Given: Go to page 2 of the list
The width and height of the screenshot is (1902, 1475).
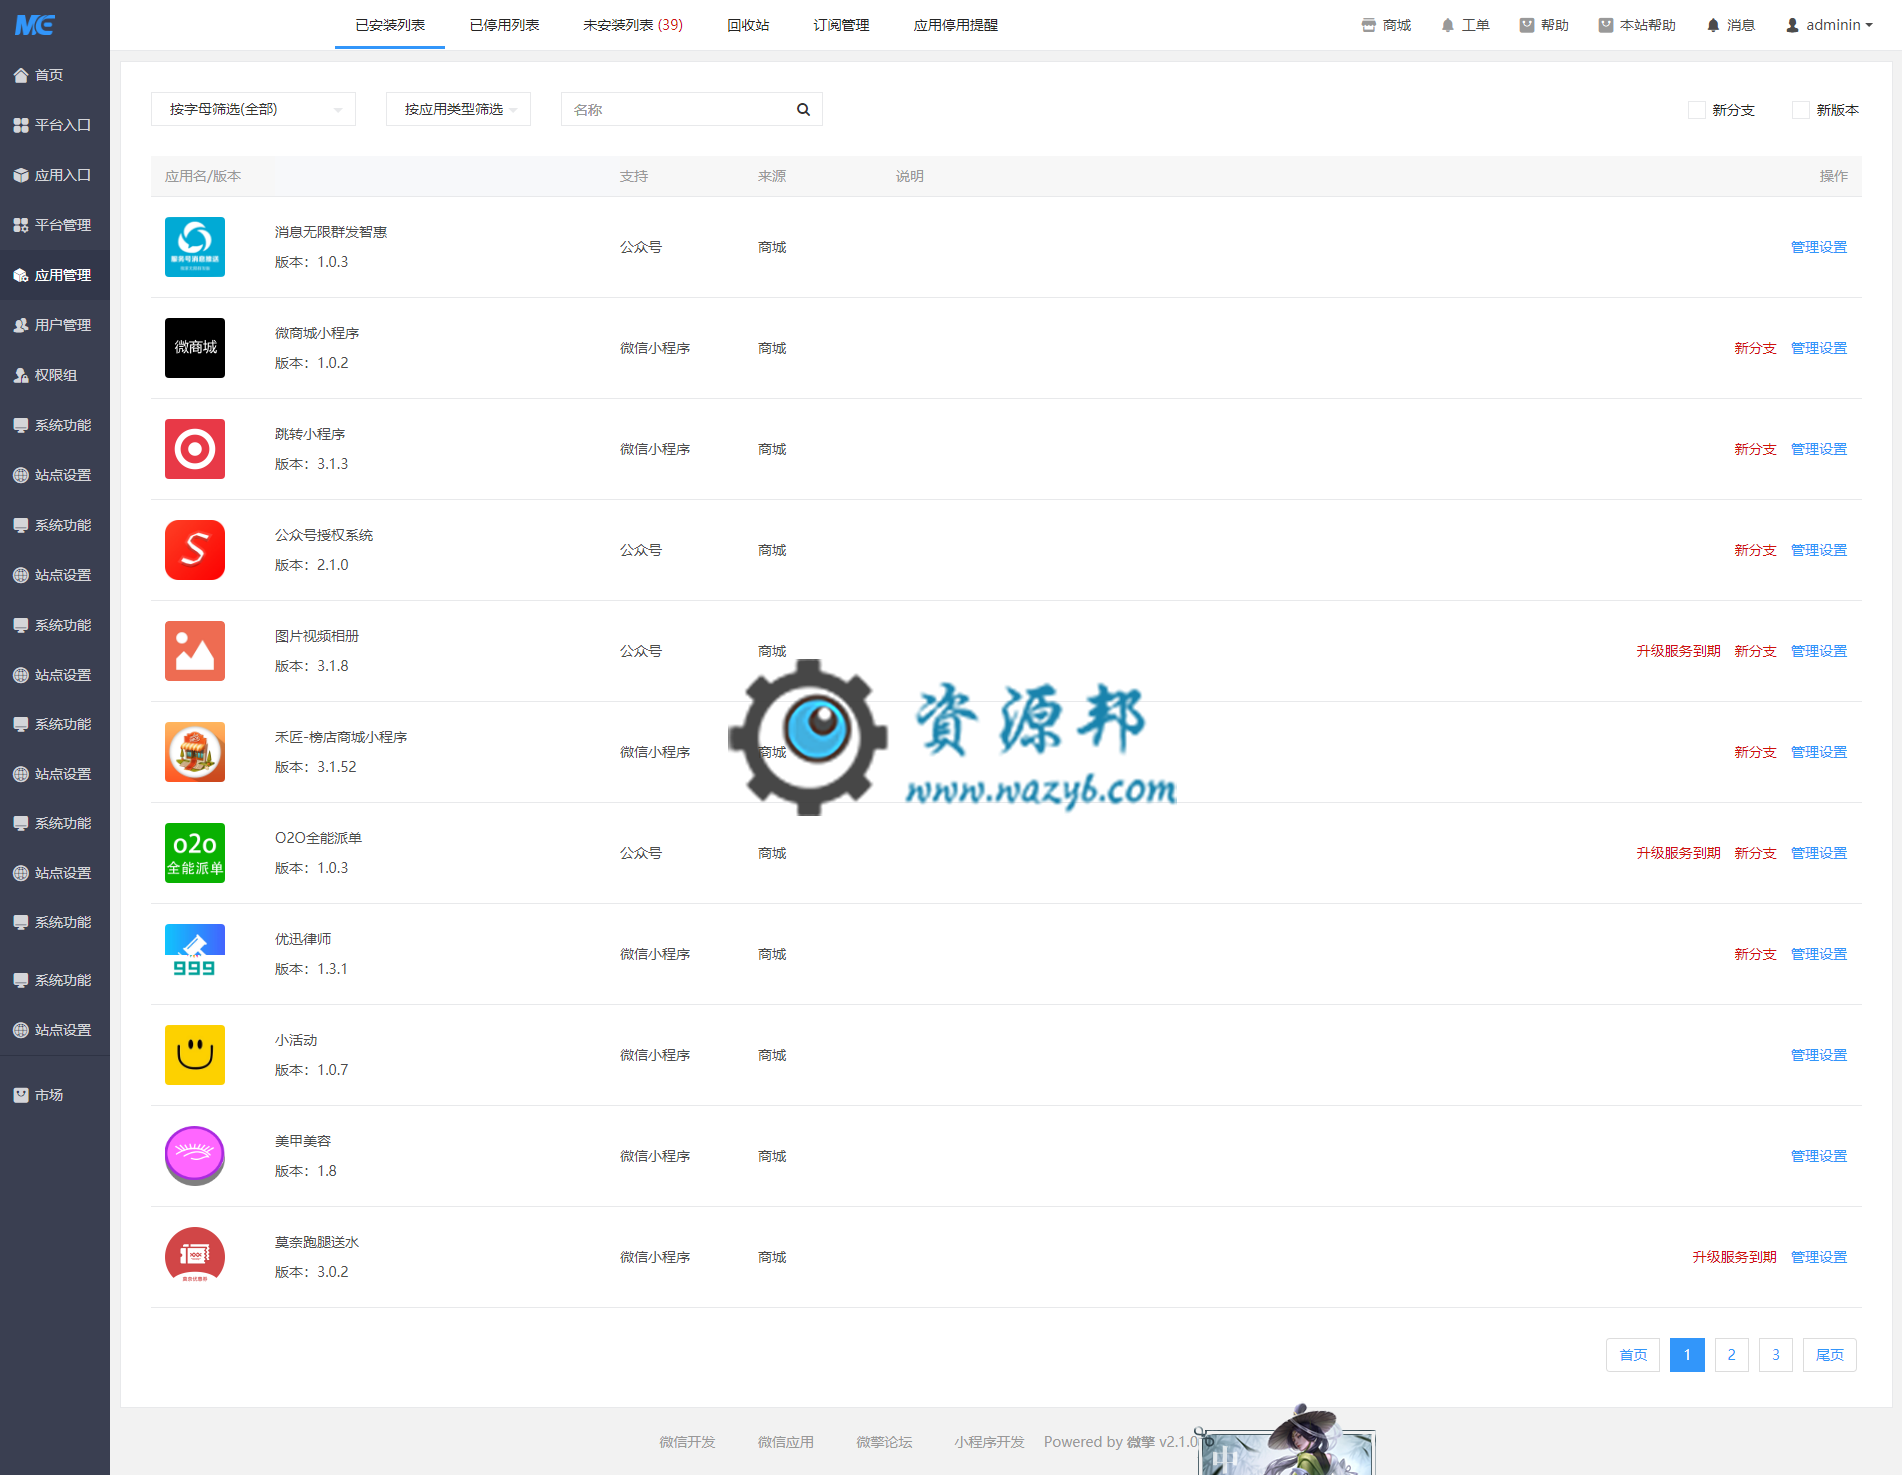Looking at the screenshot, I should 1731,1355.
